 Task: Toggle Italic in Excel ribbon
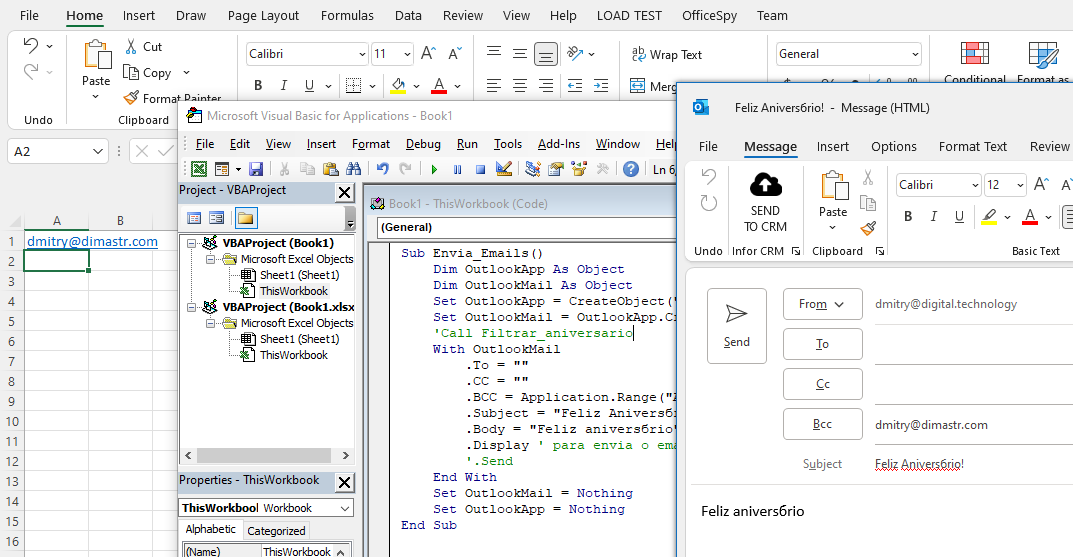coord(283,86)
